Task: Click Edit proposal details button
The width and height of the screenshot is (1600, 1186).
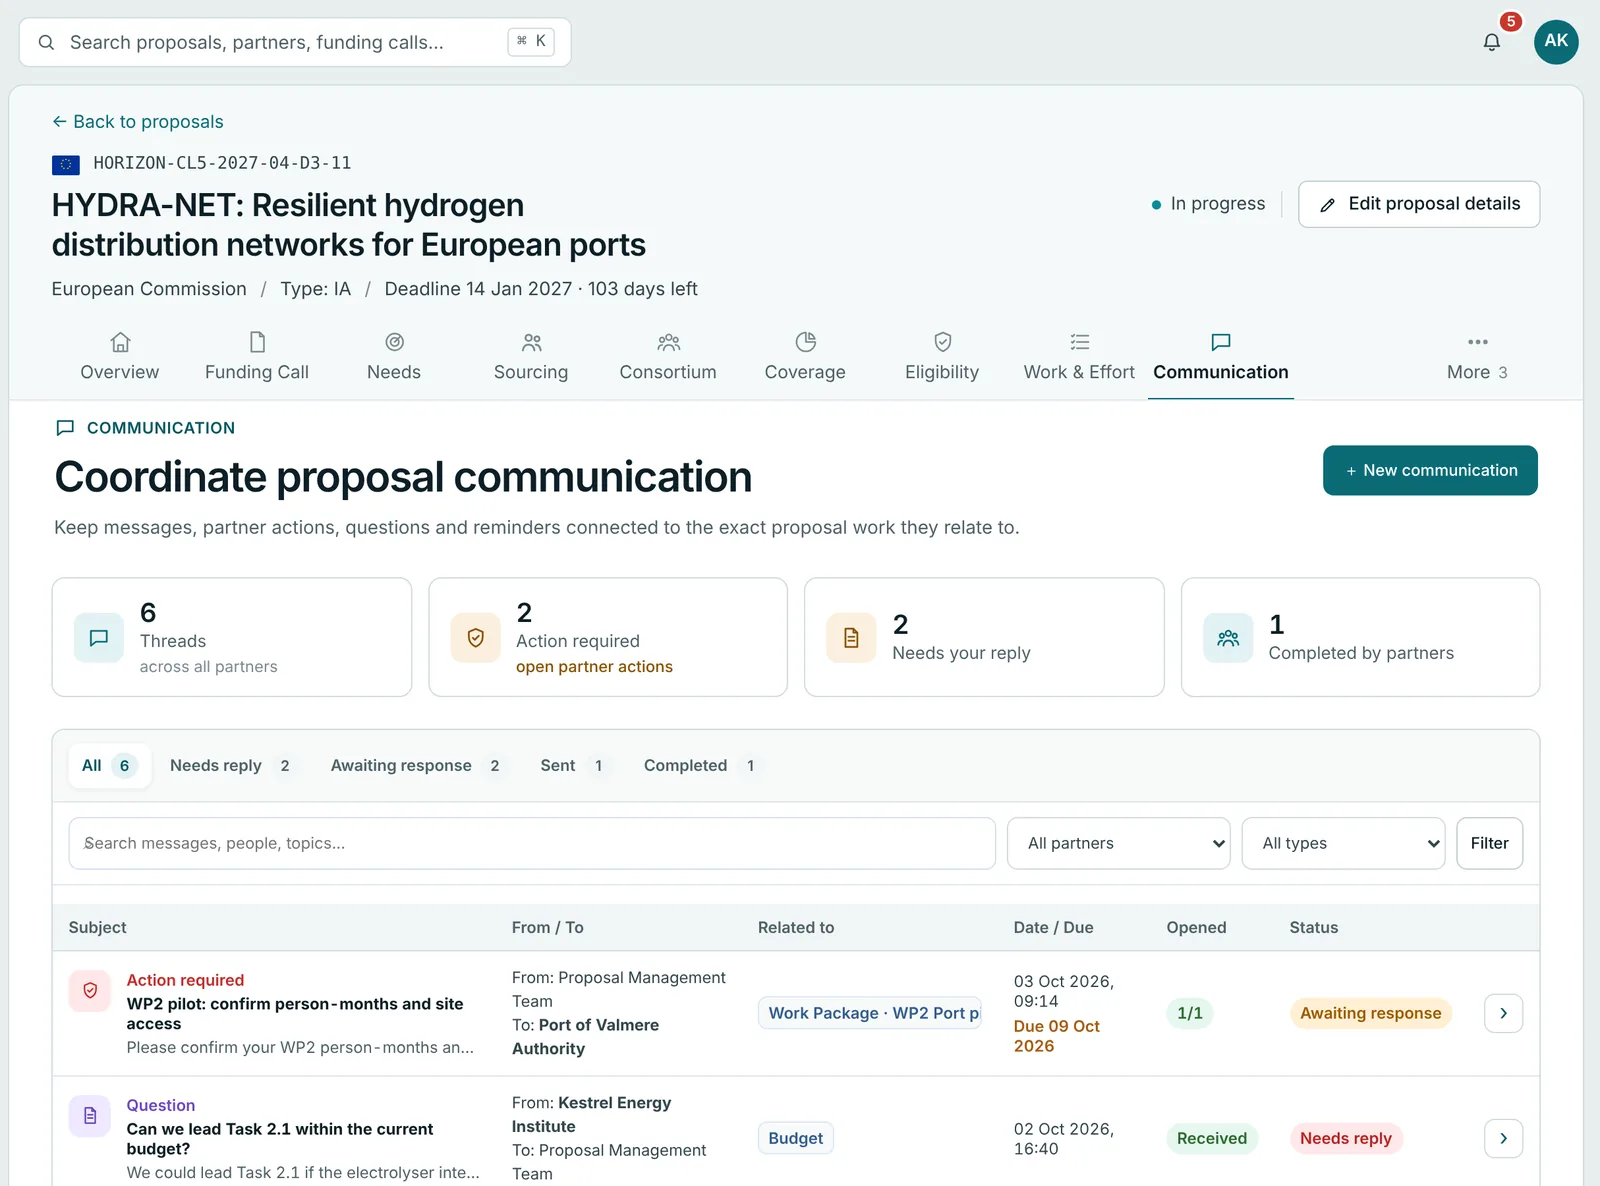Action: pos(1419,204)
